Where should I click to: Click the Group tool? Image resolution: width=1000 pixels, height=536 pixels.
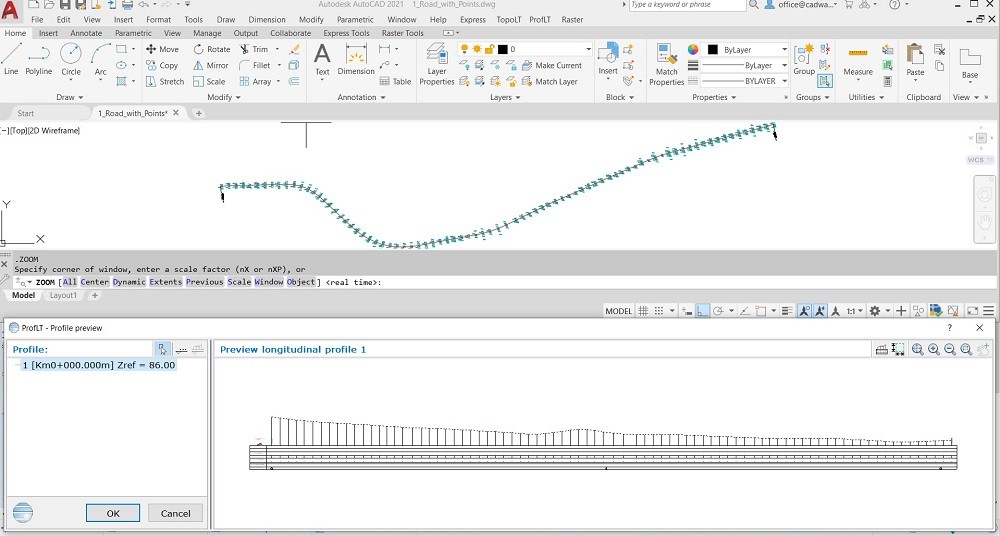(804, 60)
